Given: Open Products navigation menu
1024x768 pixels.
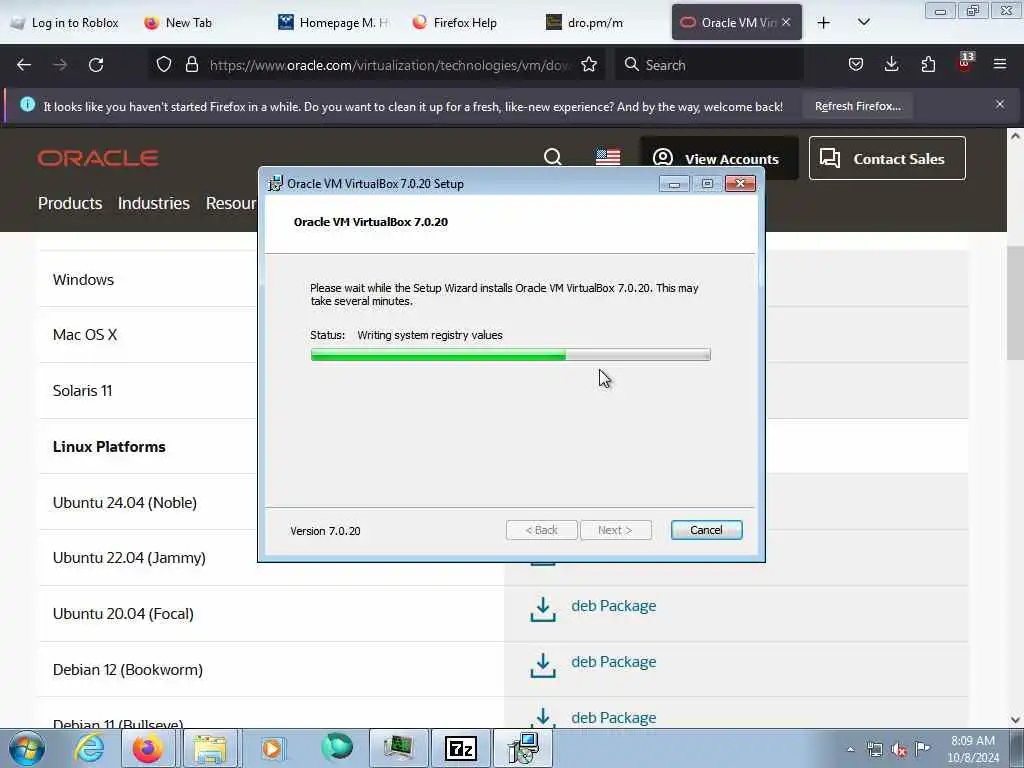Looking at the screenshot, I should pyautogui.click(x=70, y=203).
